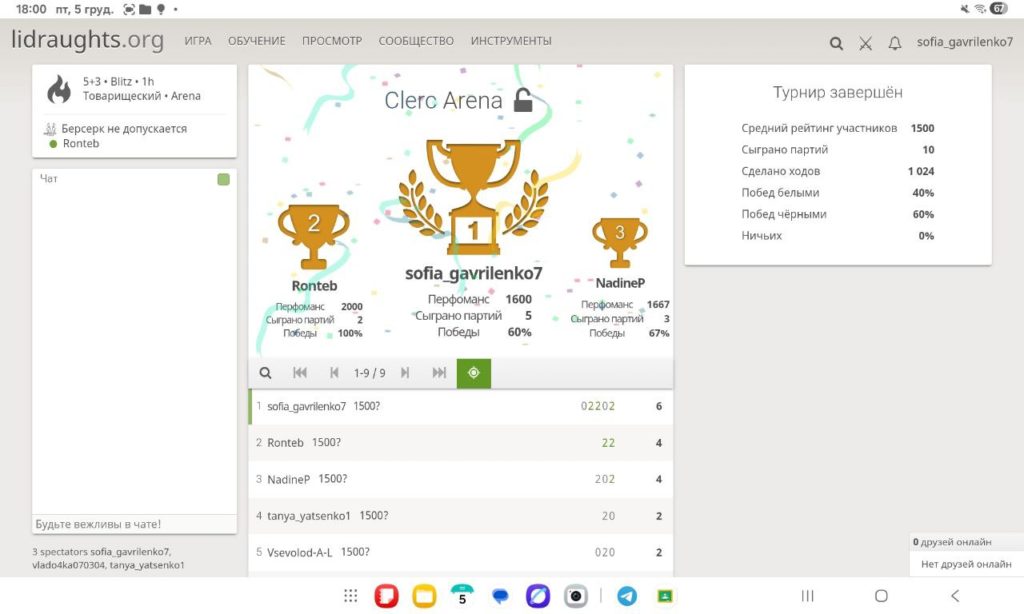Click the green locate-me target button
The width and height of the screenshot is (1024, 614).
[474, 373]
